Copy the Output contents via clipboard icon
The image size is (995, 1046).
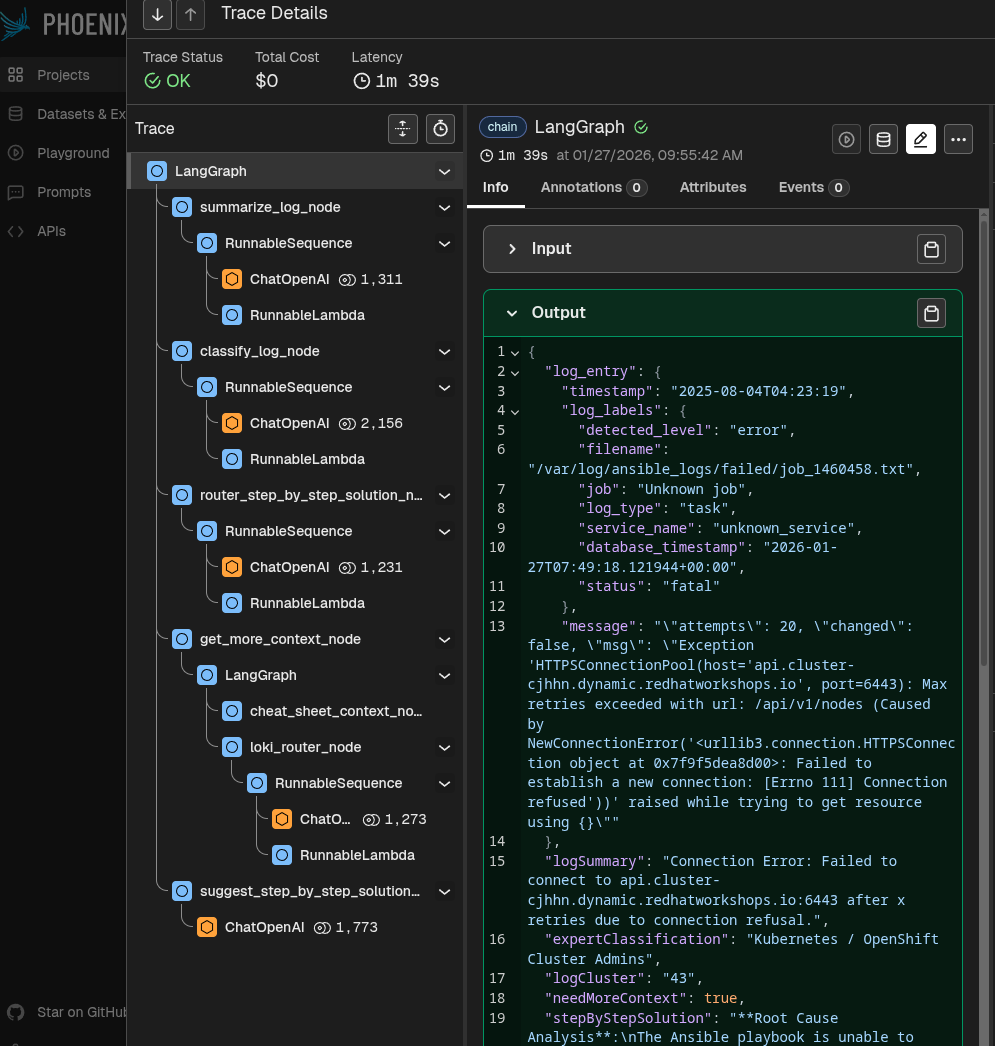click(x=931, y=313)
